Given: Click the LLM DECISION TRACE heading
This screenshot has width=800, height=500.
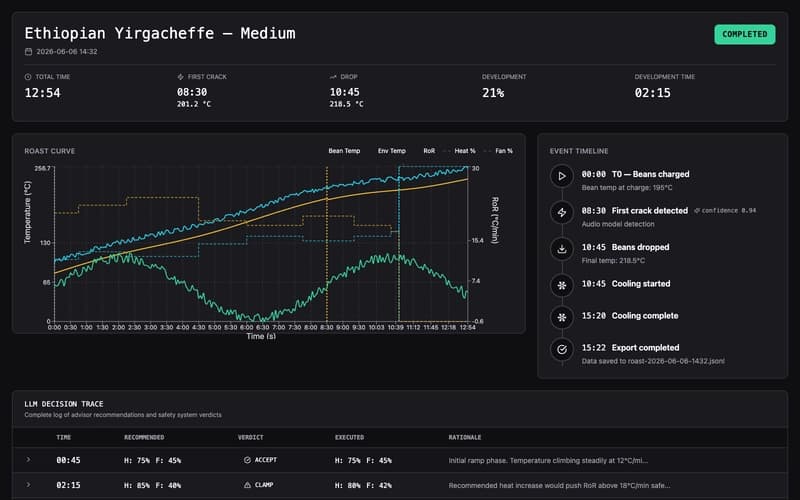Looking at the screenshot, I should [64, 404].
